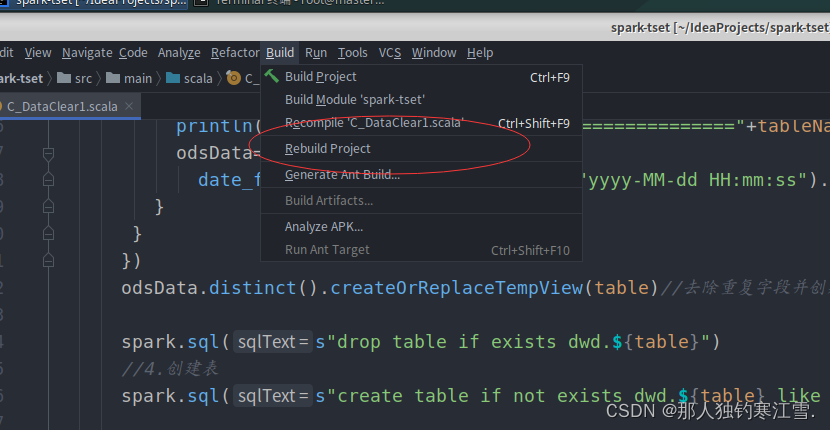Viewport: 830px width, 430px height.
Task: Open the VCS menu
Action: (390, 53)
